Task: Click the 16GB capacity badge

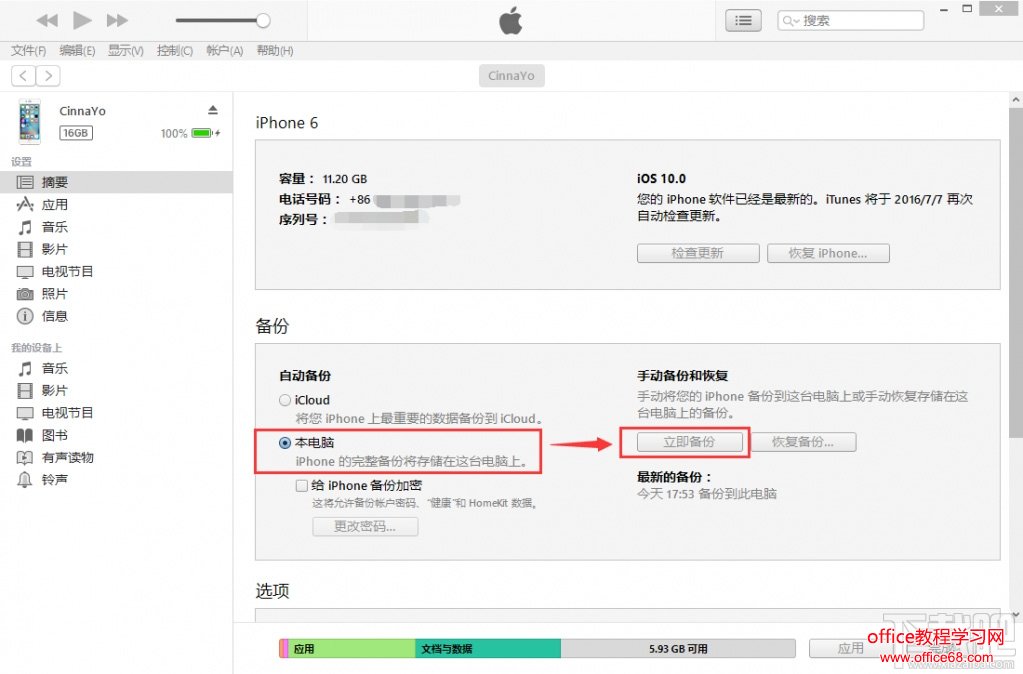Action: tap(76, 133)
